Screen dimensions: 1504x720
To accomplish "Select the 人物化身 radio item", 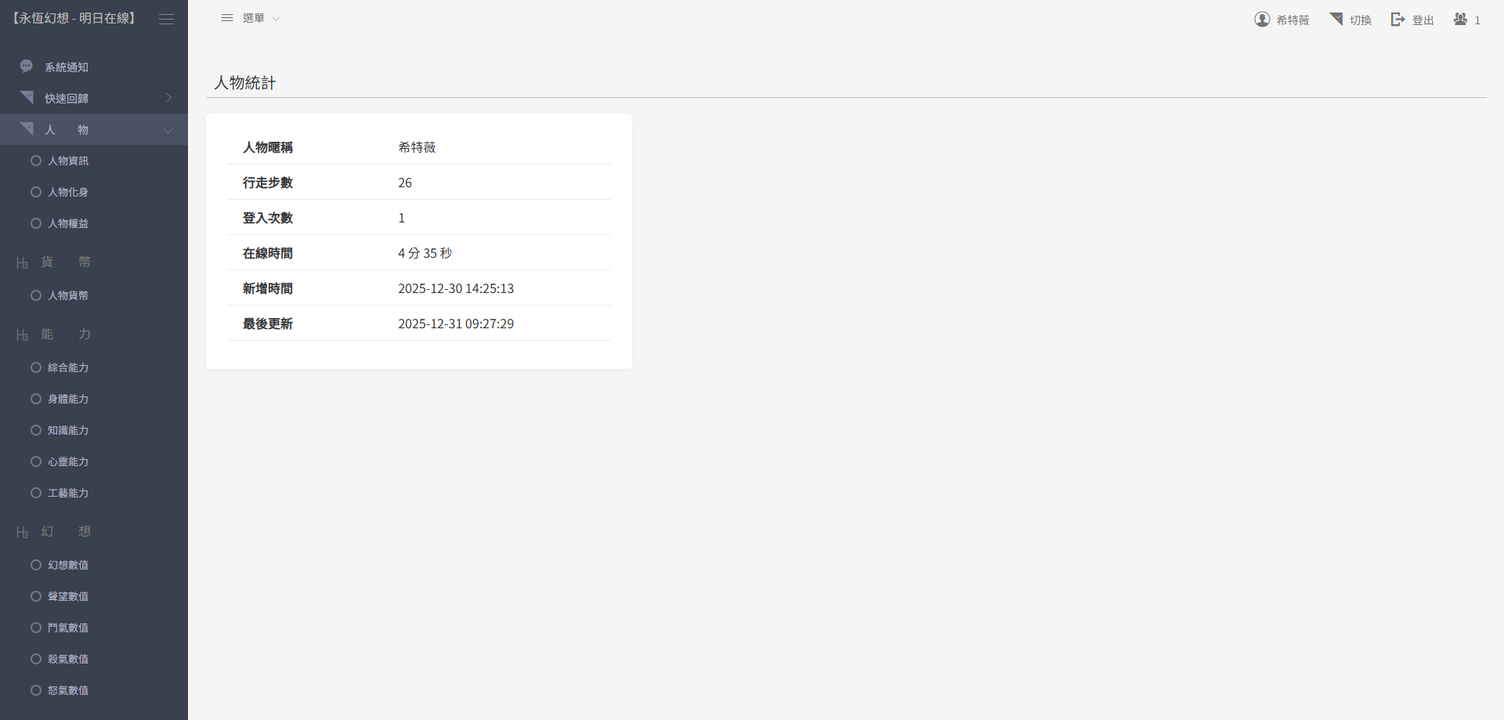I will pos(36,192).
